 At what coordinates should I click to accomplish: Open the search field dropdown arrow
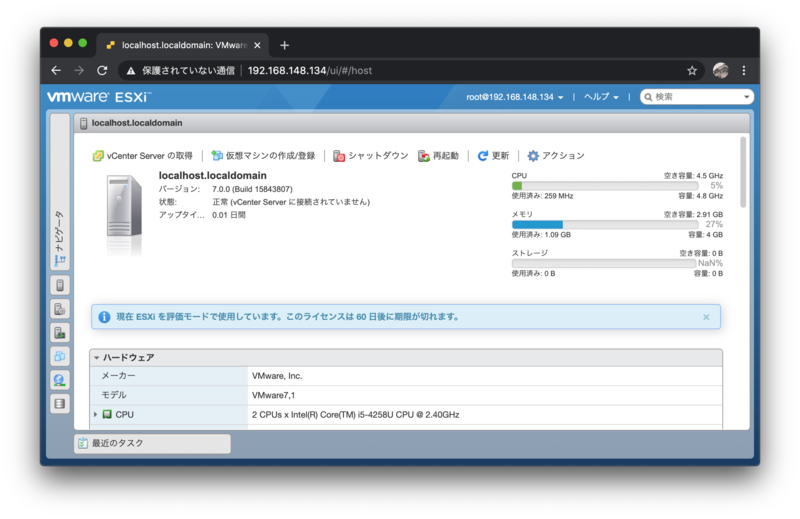[746, 97]
